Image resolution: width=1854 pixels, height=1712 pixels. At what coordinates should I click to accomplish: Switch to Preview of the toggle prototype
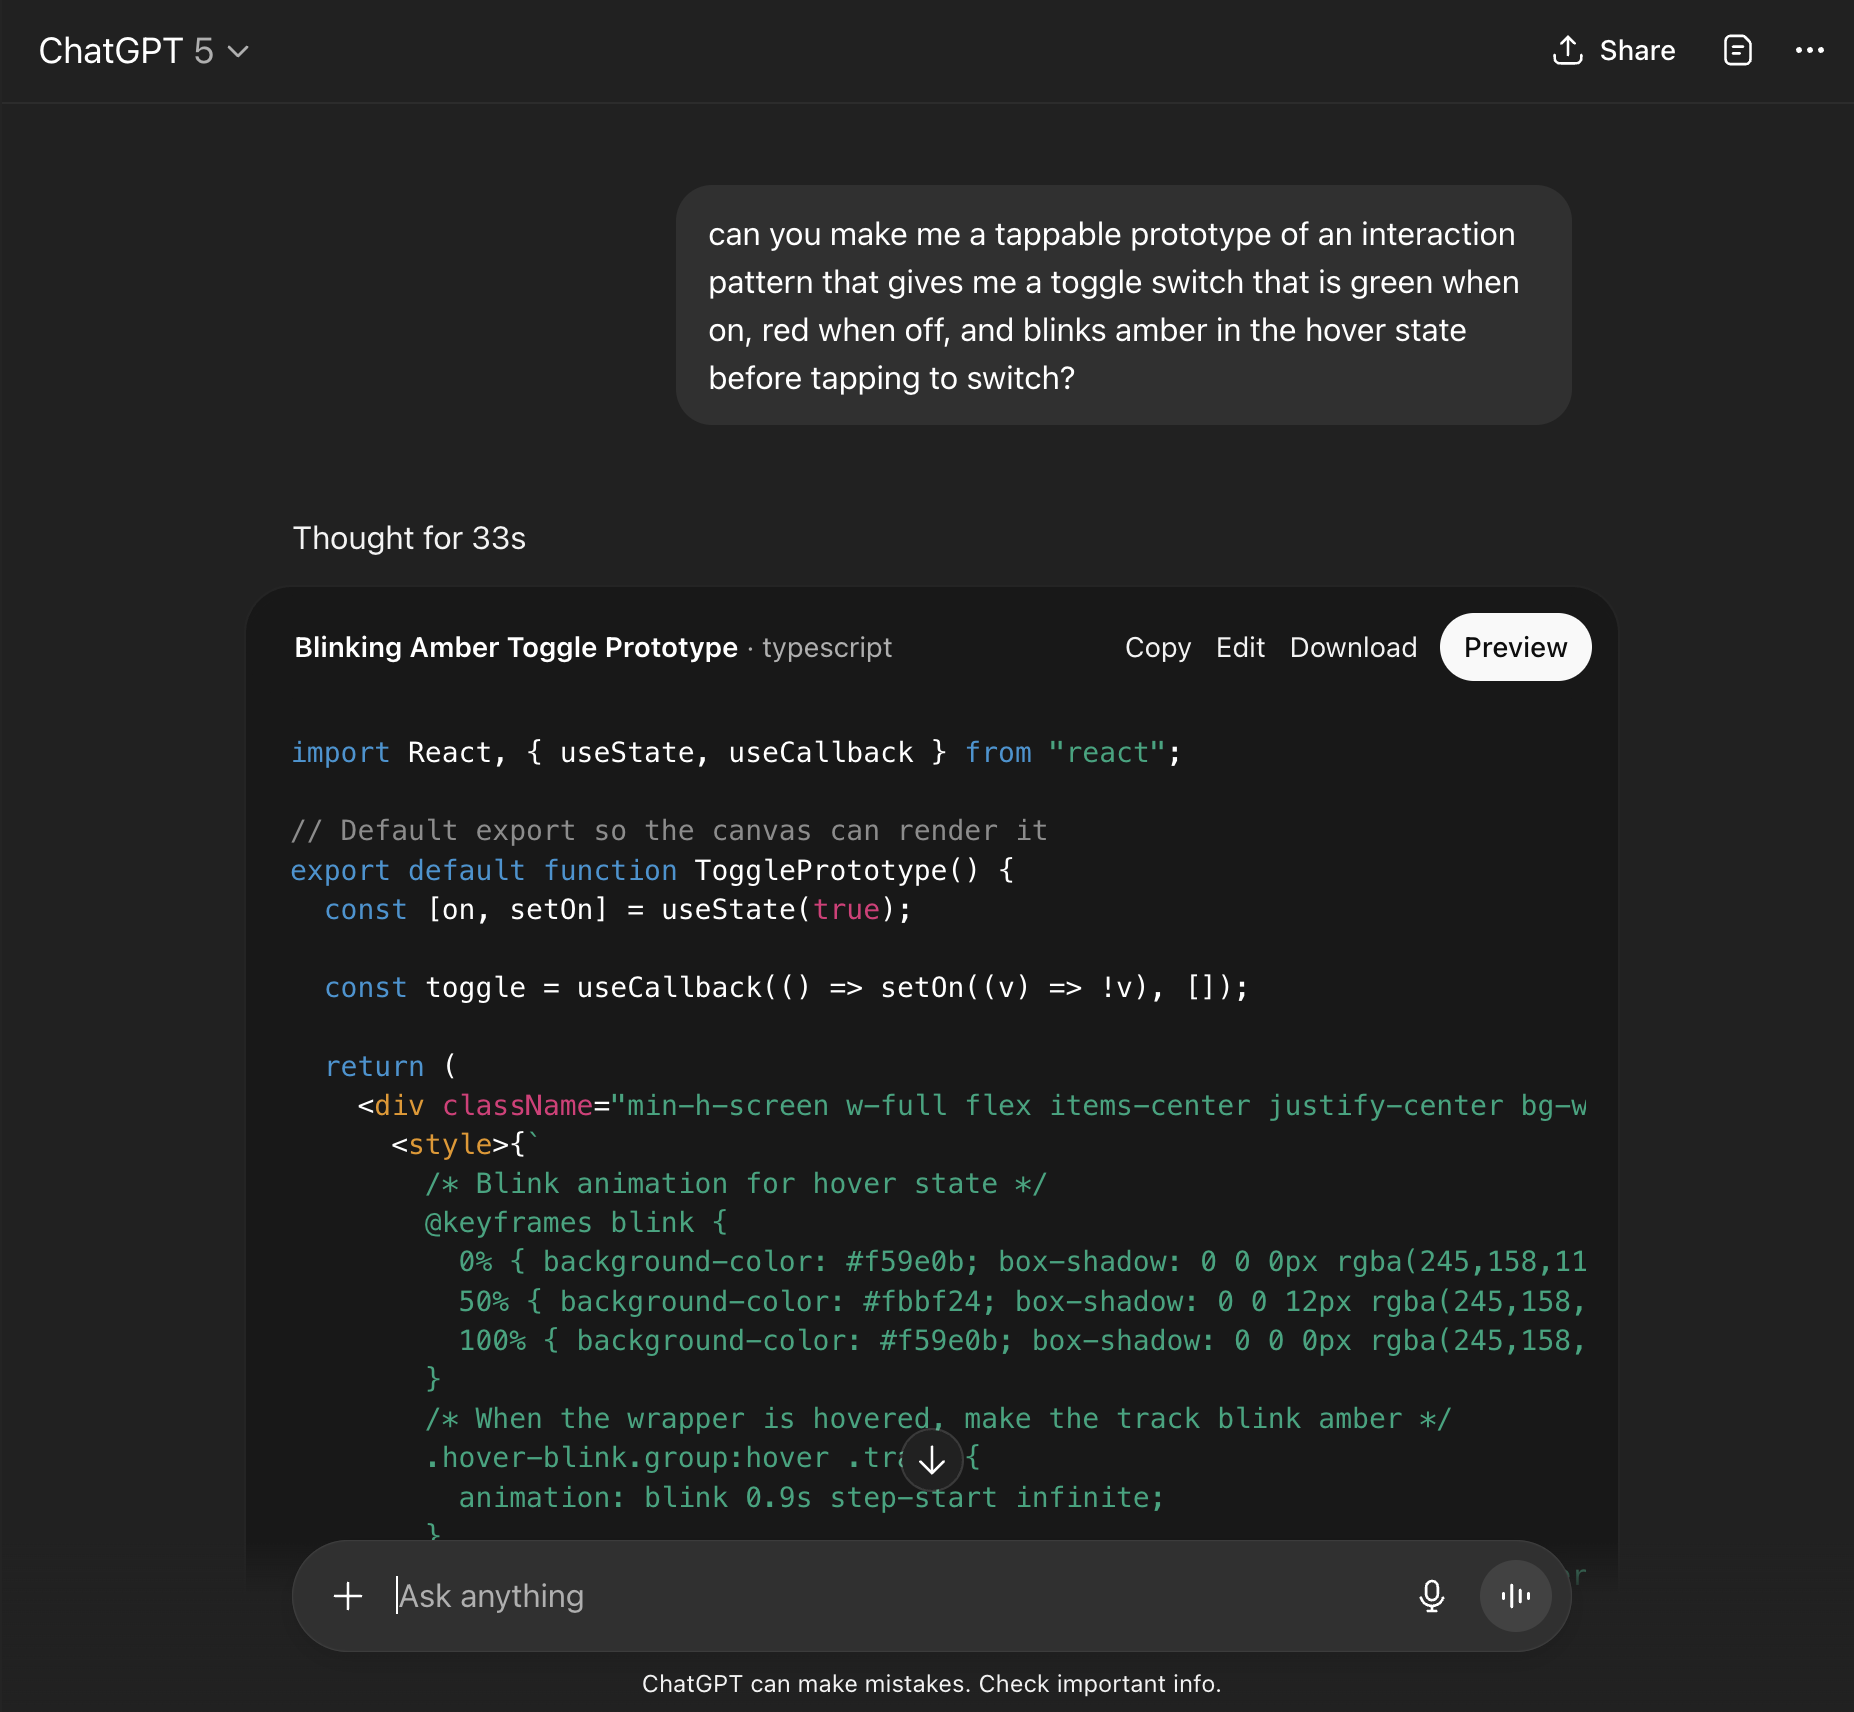click(1514, 648)
